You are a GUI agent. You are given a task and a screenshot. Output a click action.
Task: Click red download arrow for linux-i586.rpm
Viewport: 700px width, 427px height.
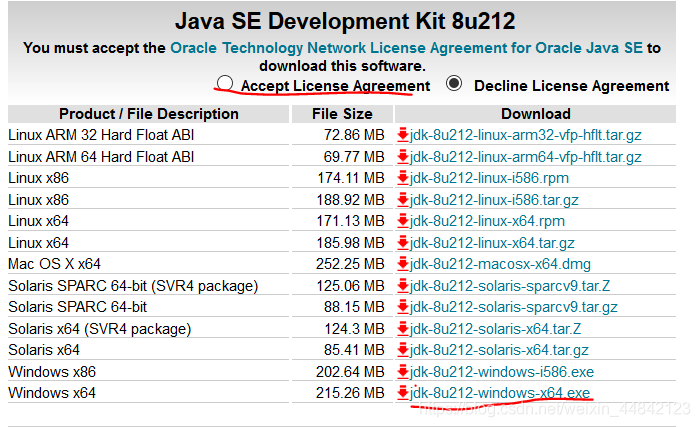403,178
